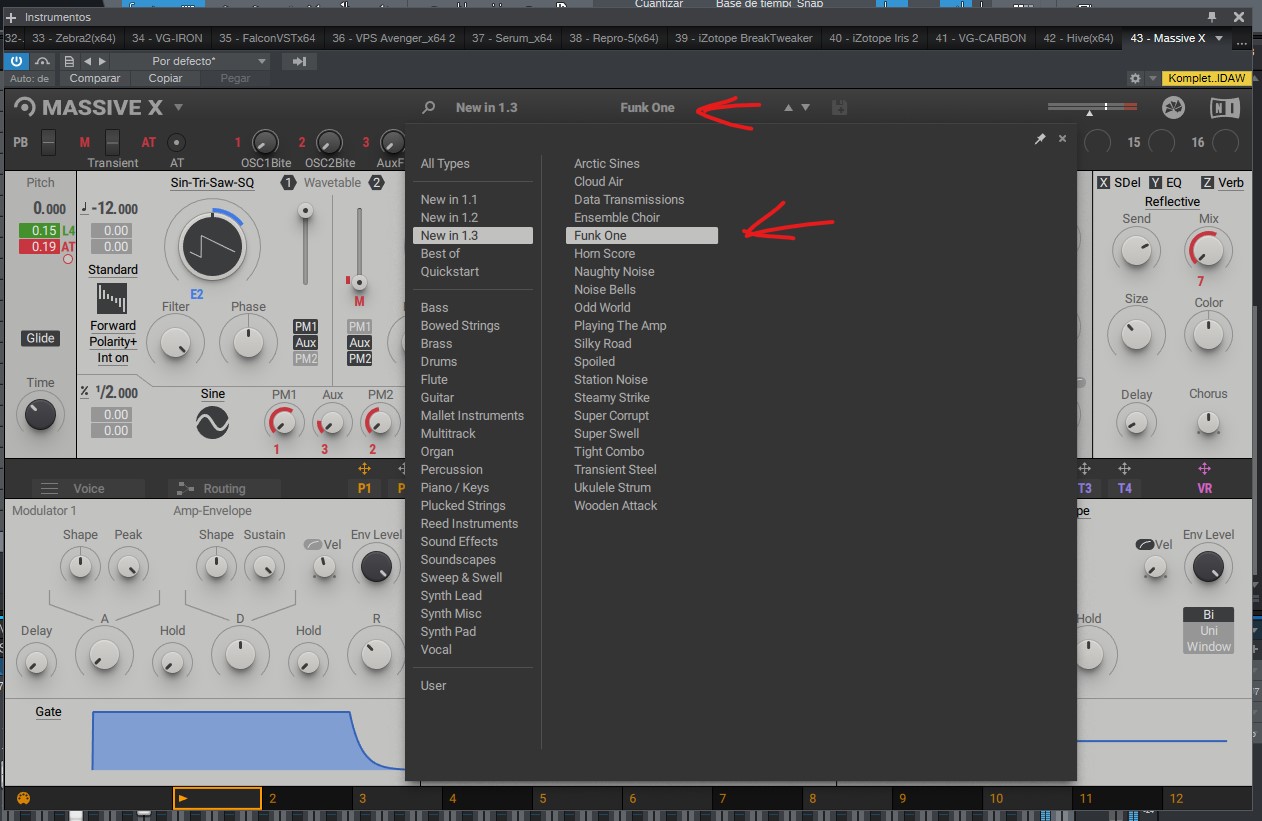Go to previous host preset arrow
1262x821 pixels.
86,61
